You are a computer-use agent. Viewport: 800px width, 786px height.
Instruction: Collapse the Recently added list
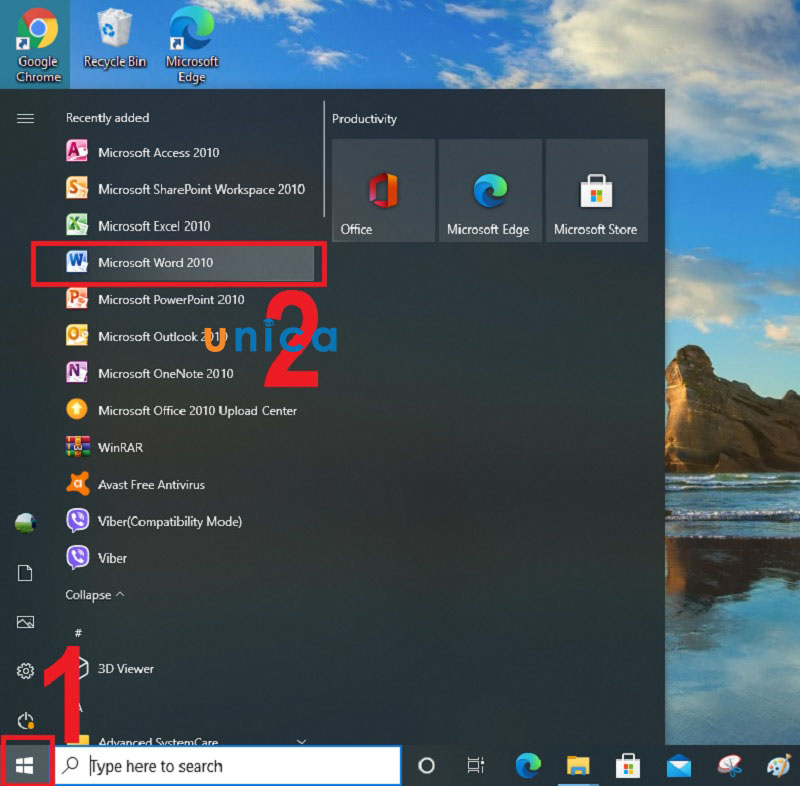tap(95, 595)
